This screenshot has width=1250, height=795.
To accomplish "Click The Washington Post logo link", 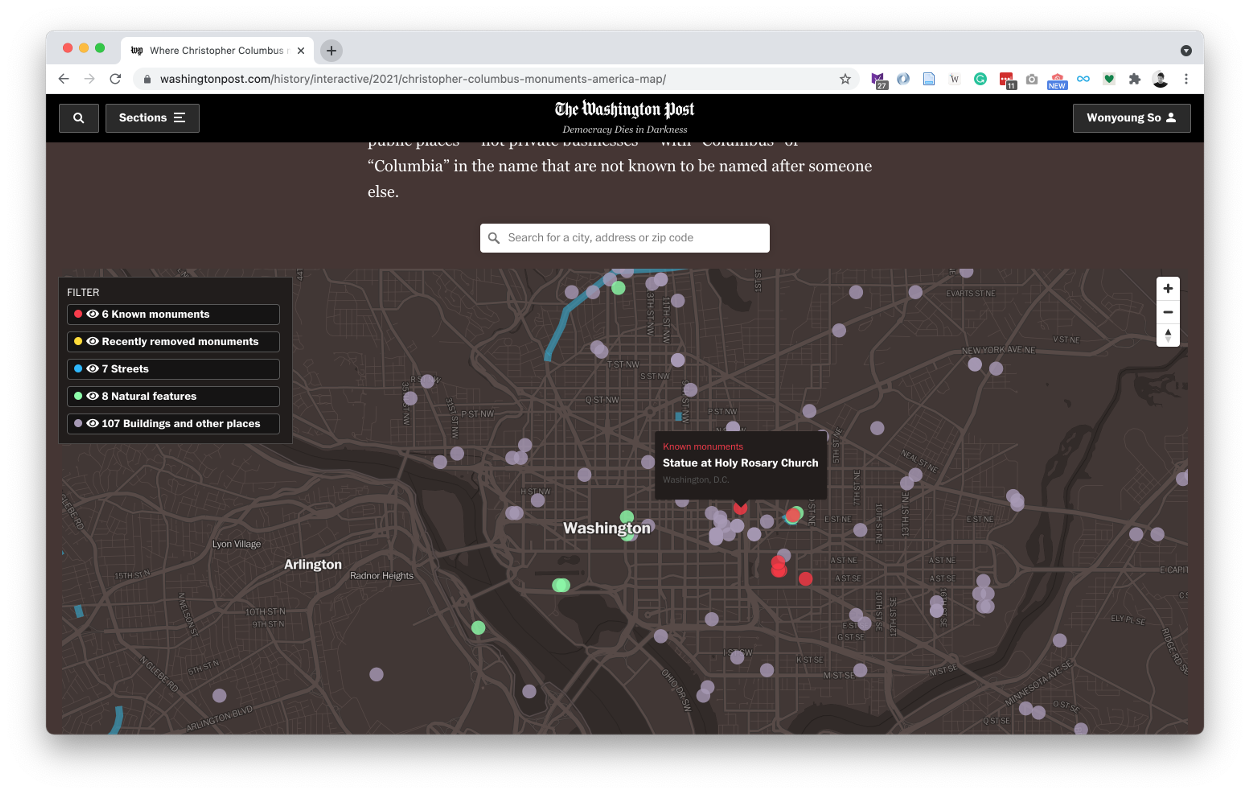I will 625,110.
